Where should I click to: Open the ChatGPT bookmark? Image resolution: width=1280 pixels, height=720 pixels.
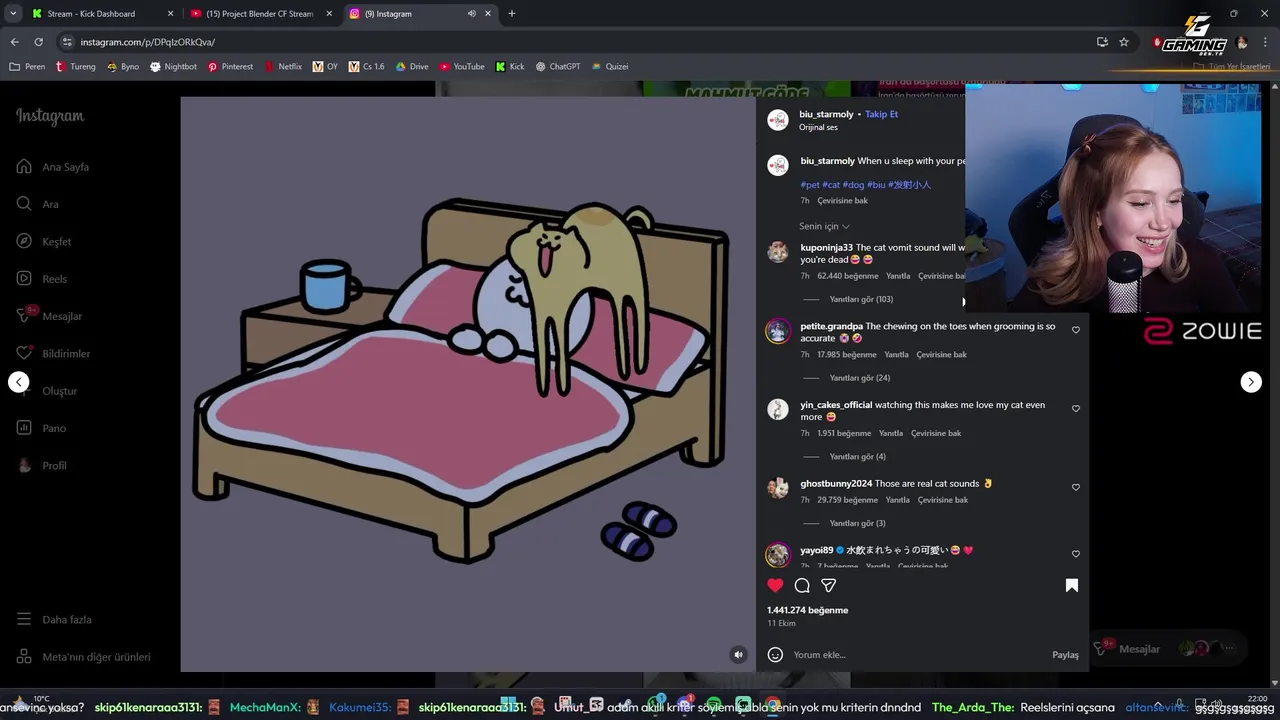click(x=557, y=67)
